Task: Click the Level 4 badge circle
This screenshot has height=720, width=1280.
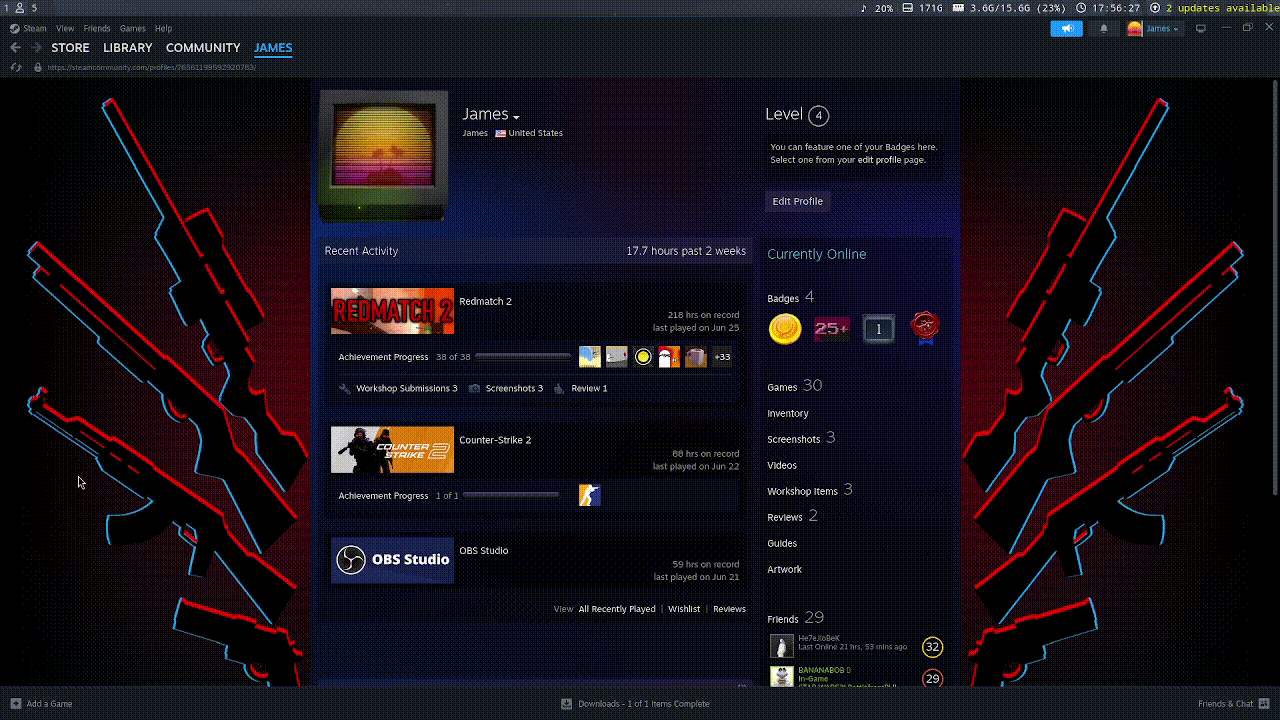Action: tap(818, 115)
